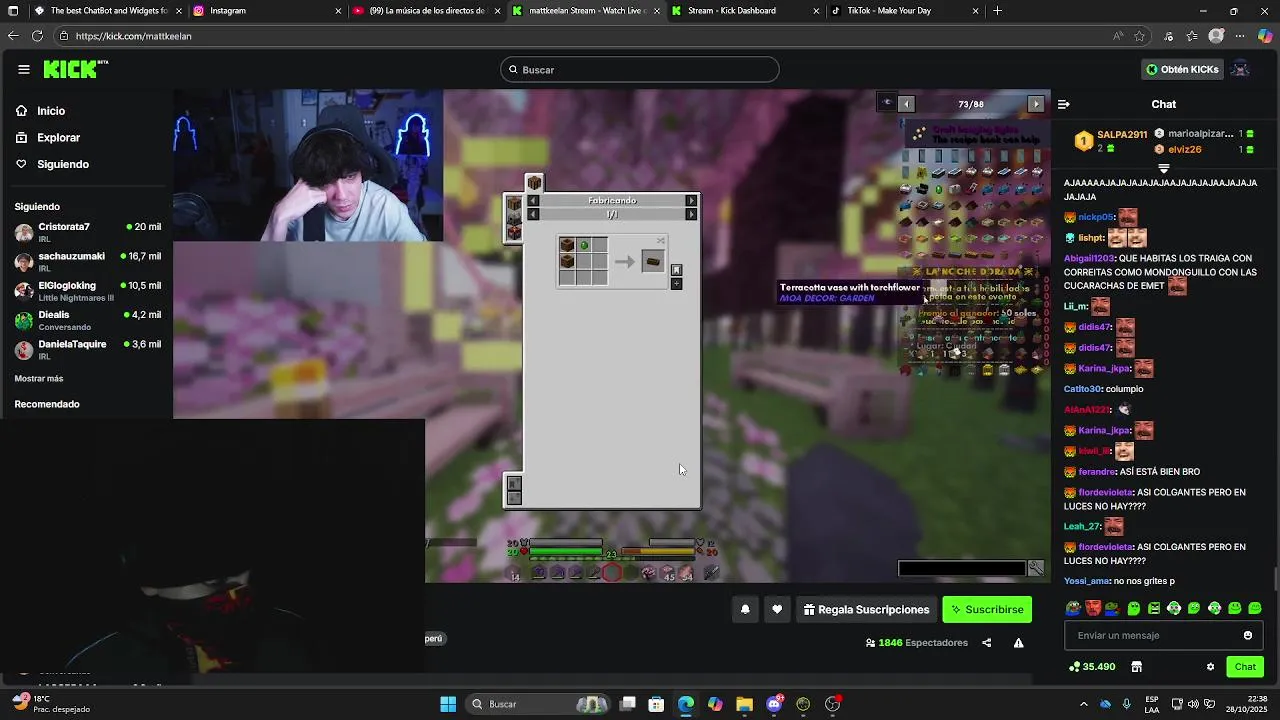Toggle stream notifications bell
Screen dimensions: 1280x720
pyautogui.click(x=745, y=609)
